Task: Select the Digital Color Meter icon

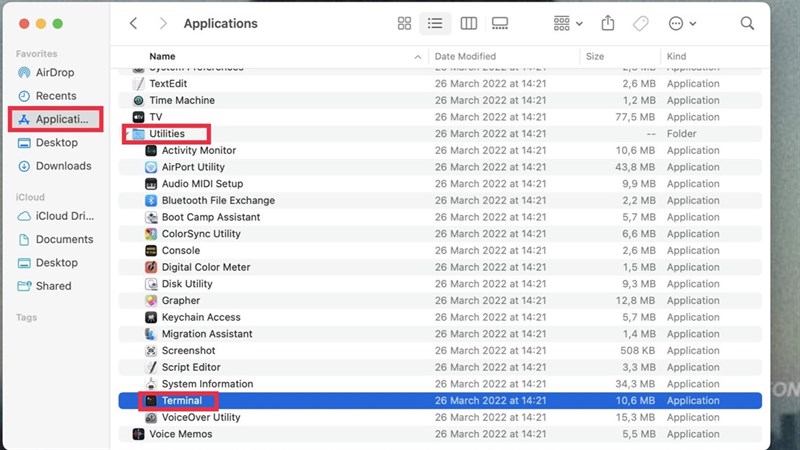Action: coord(151,267)
